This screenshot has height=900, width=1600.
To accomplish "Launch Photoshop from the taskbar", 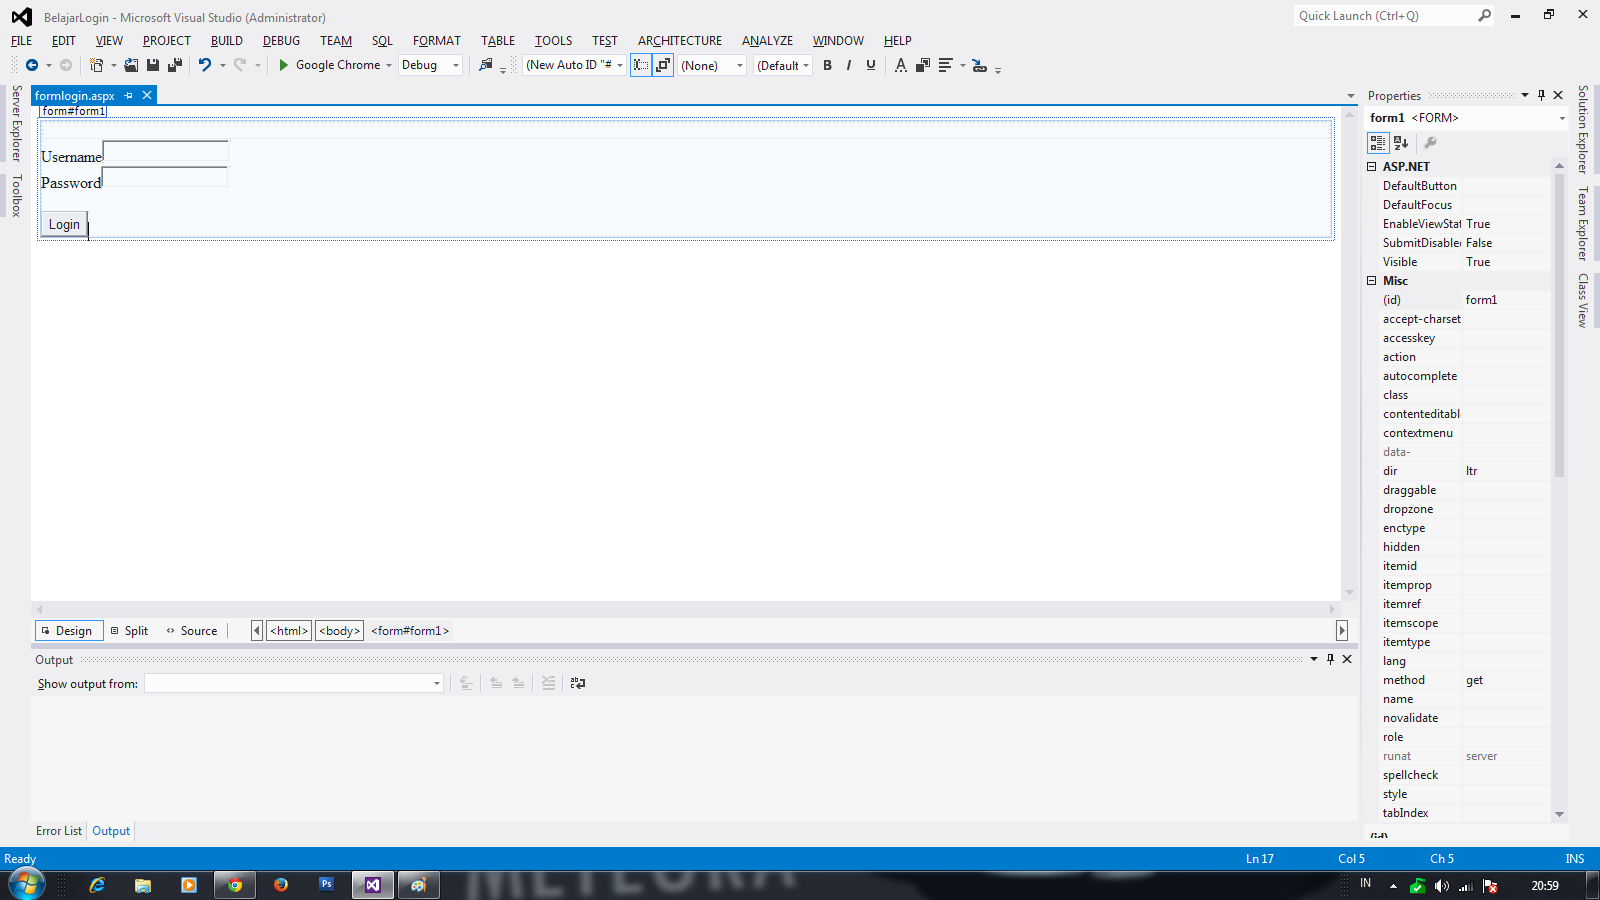I will pos(326,885).
